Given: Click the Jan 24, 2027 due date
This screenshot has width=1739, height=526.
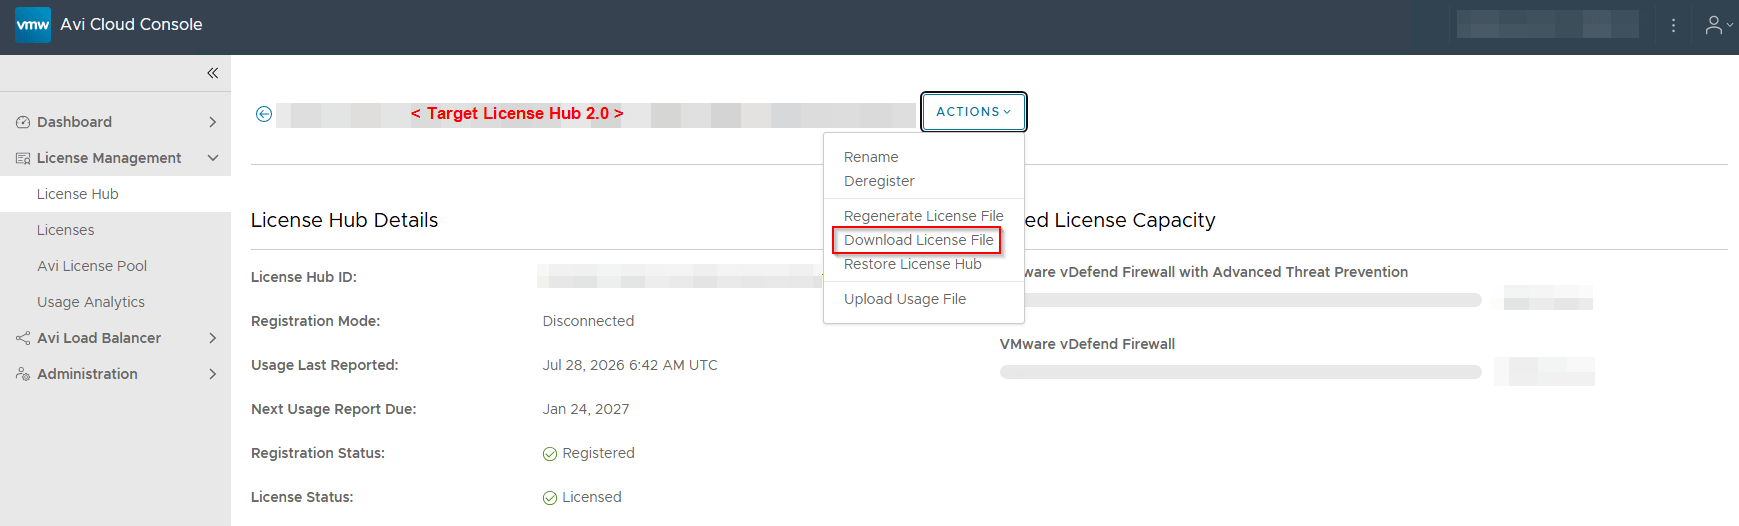Looking at the screenshot, I should (586, 409).
